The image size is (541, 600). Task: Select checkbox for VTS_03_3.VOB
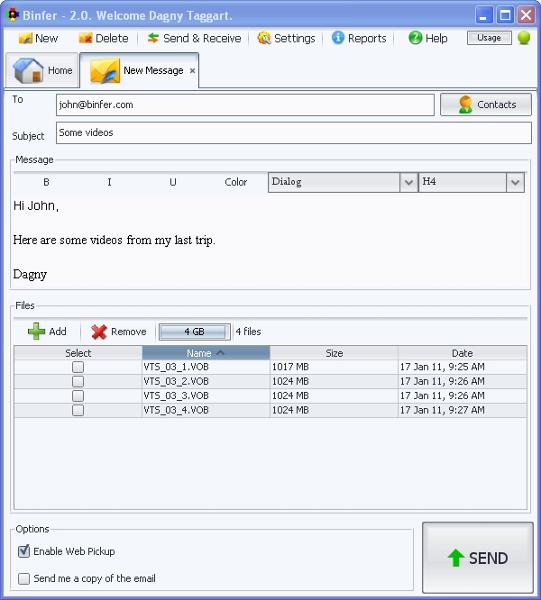pyautogui.click(x=78, y=396)
